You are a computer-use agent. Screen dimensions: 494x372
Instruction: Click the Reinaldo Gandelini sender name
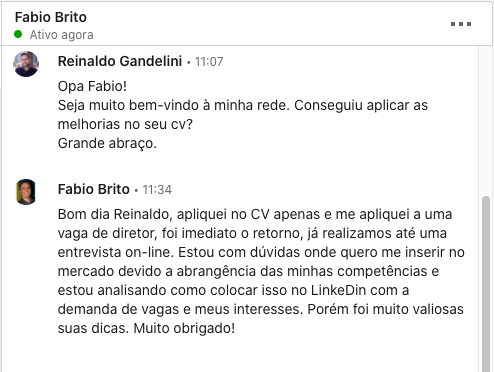(120, 61)
